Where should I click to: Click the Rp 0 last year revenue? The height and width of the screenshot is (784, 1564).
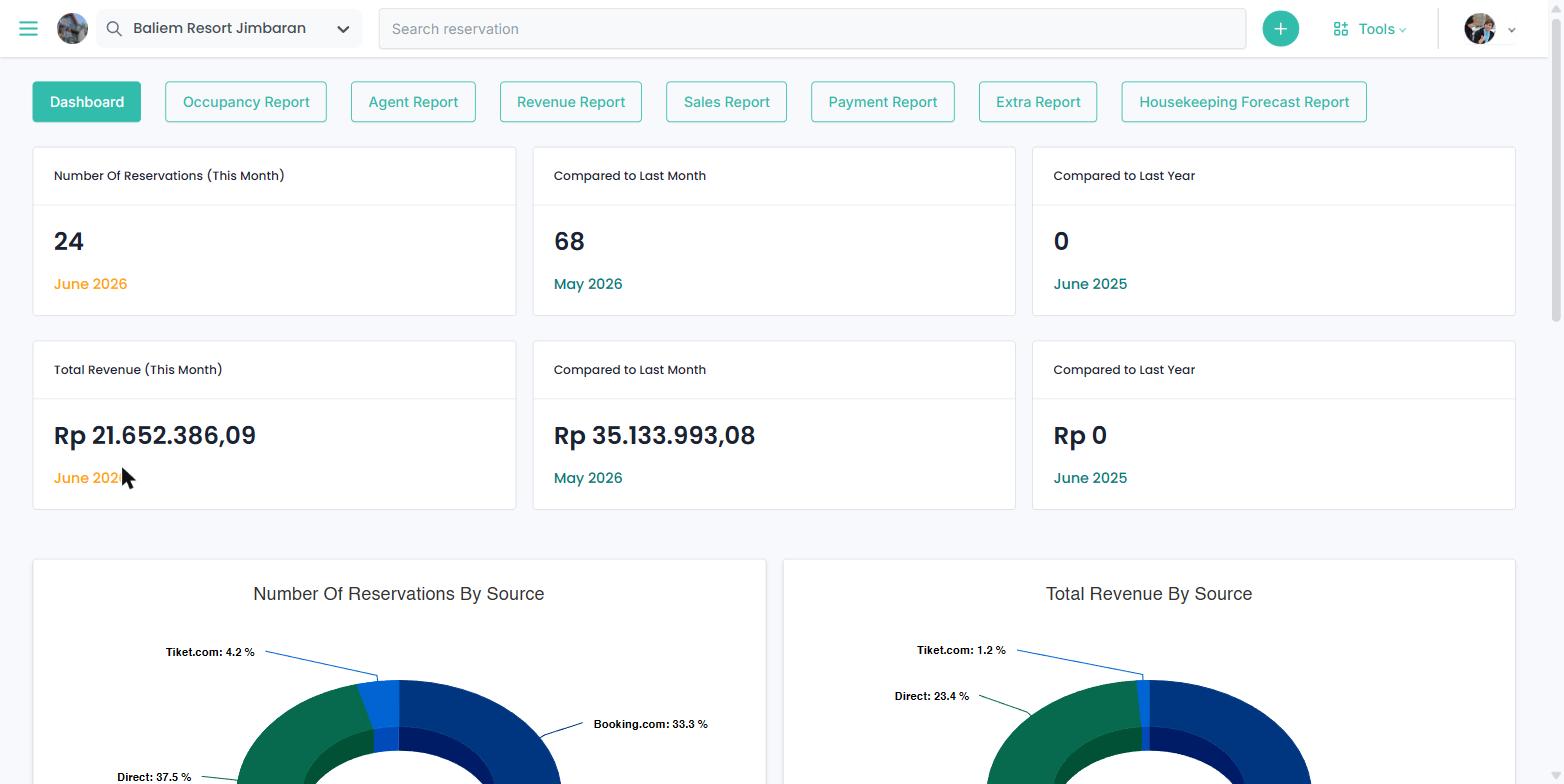click(1080, 436)
